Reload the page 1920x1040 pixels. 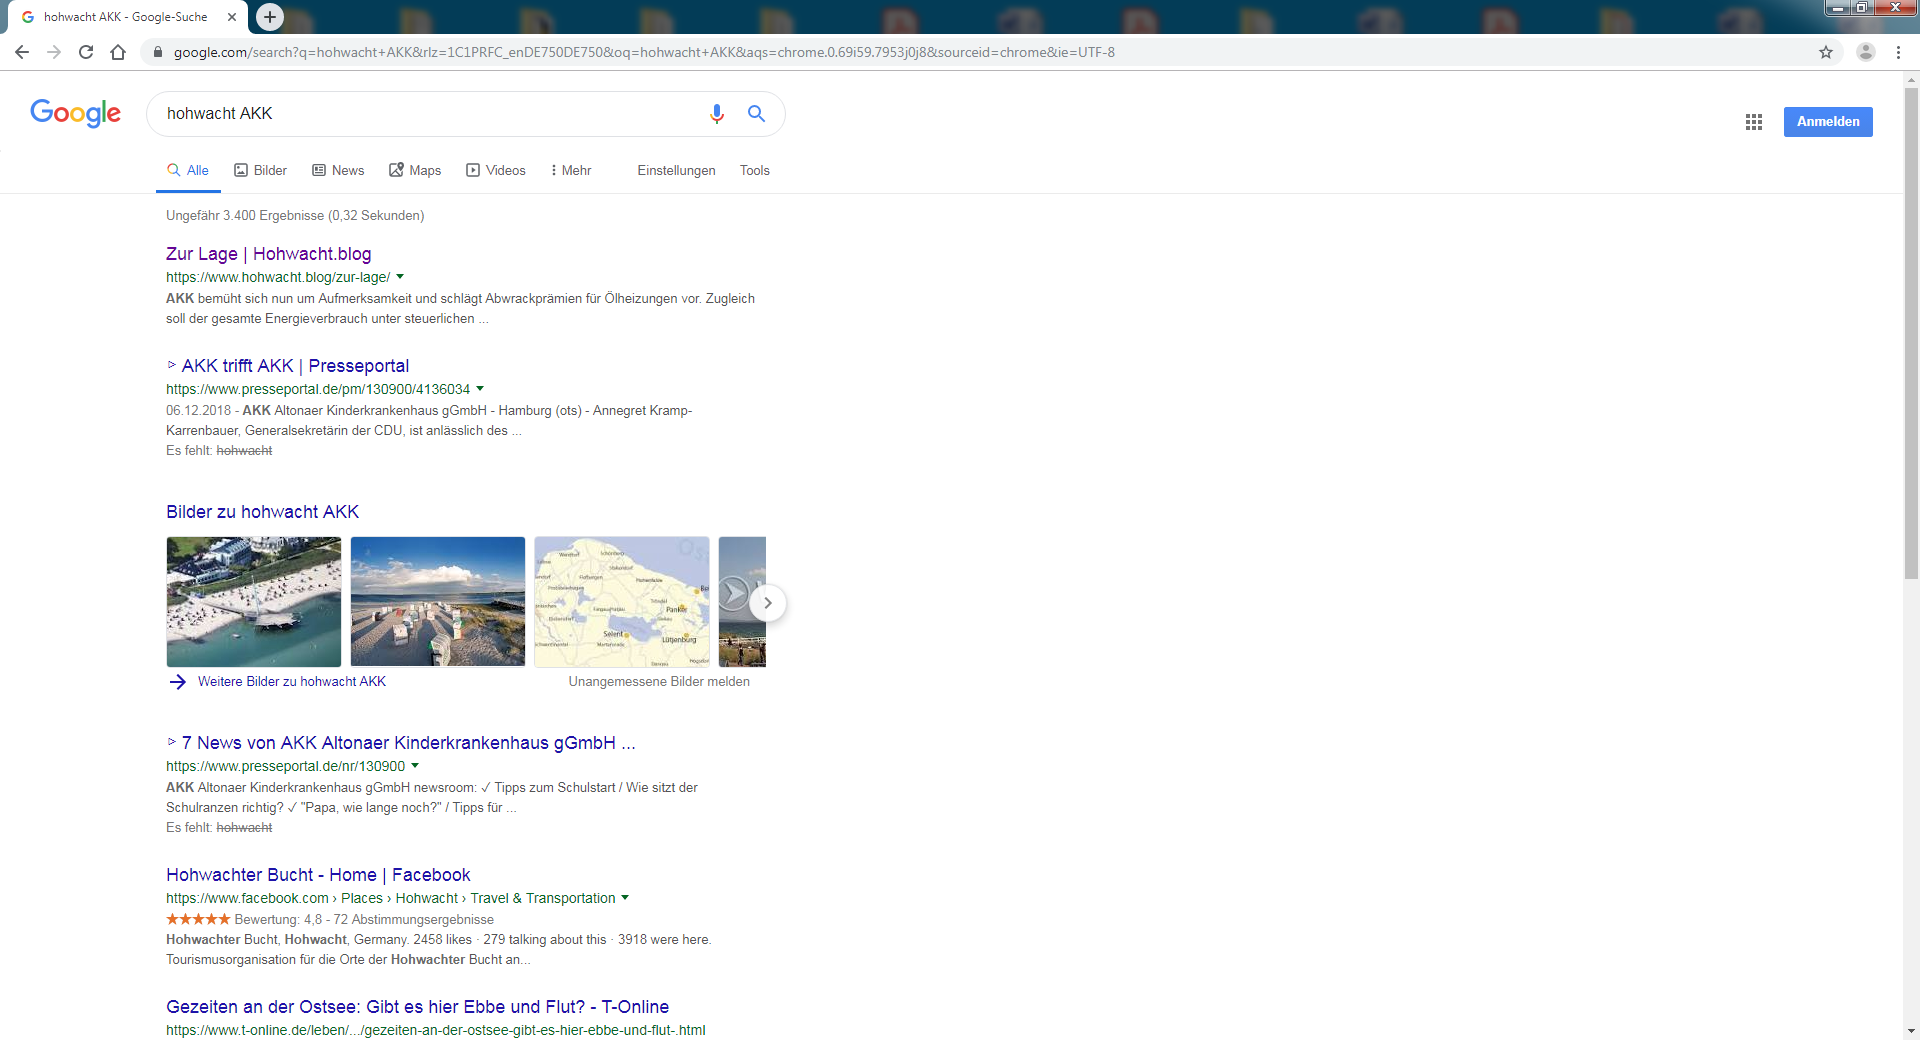click(86, 52)
